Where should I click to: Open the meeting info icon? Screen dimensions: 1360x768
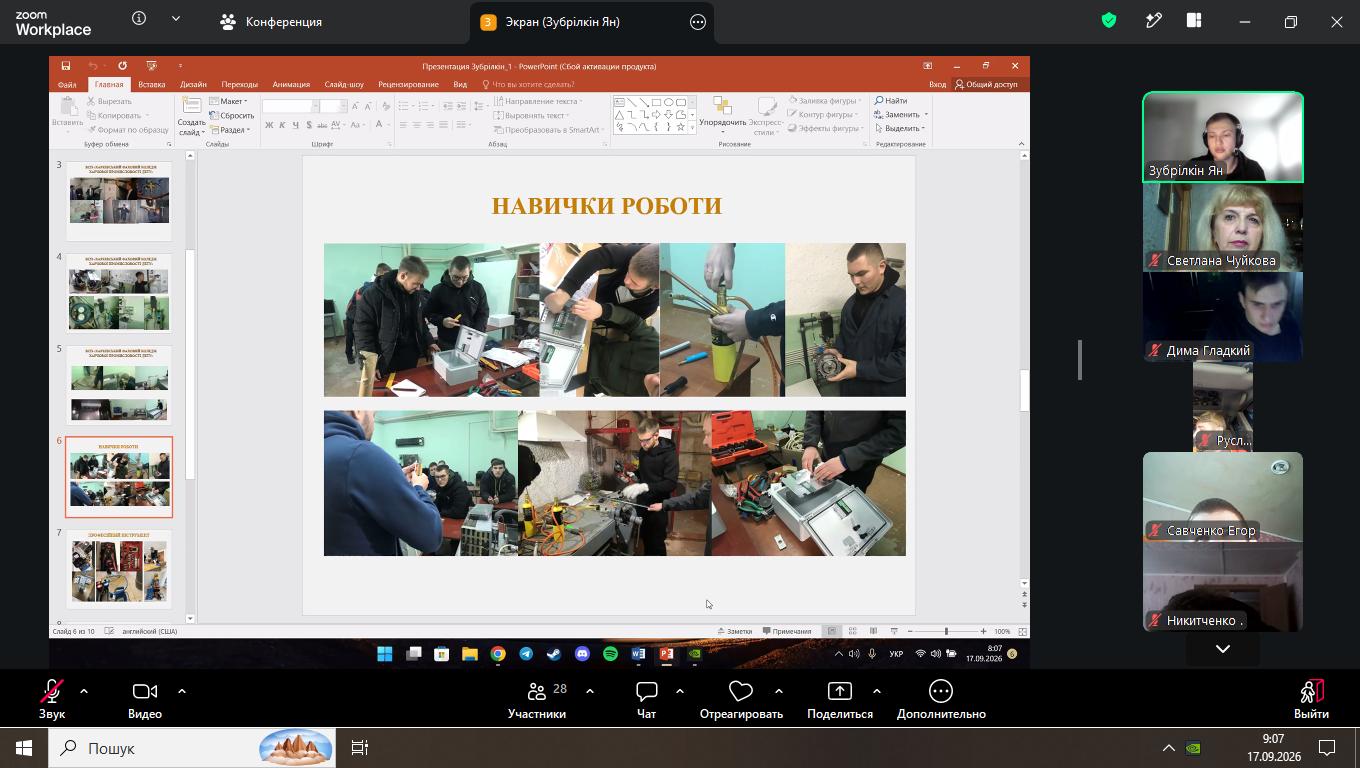(x=139, y=19)
